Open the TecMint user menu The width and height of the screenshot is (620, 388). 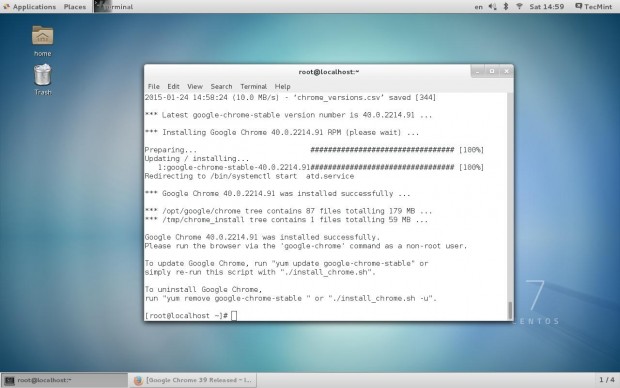pyautogui.click(x=594, y=7)
